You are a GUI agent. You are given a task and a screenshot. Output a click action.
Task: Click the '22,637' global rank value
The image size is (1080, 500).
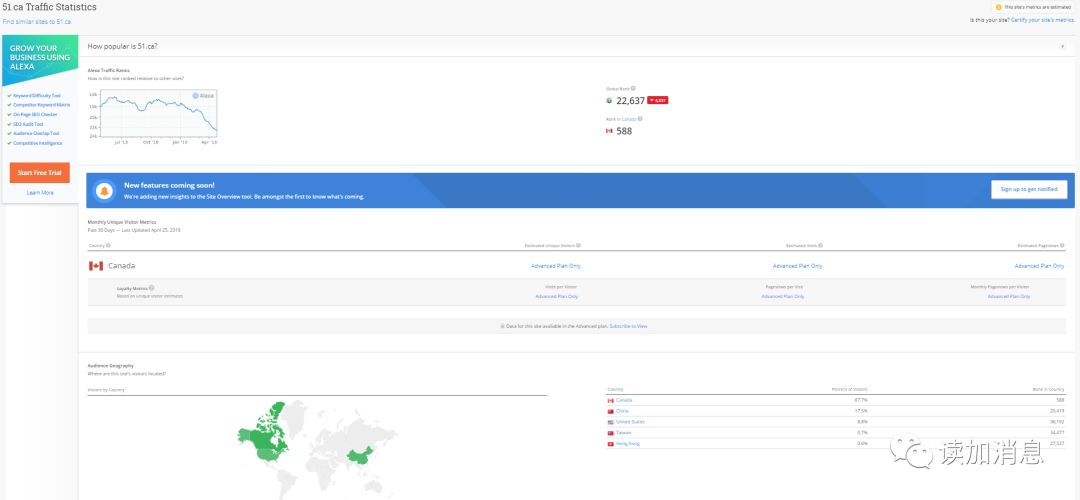[x=630, y=101]
